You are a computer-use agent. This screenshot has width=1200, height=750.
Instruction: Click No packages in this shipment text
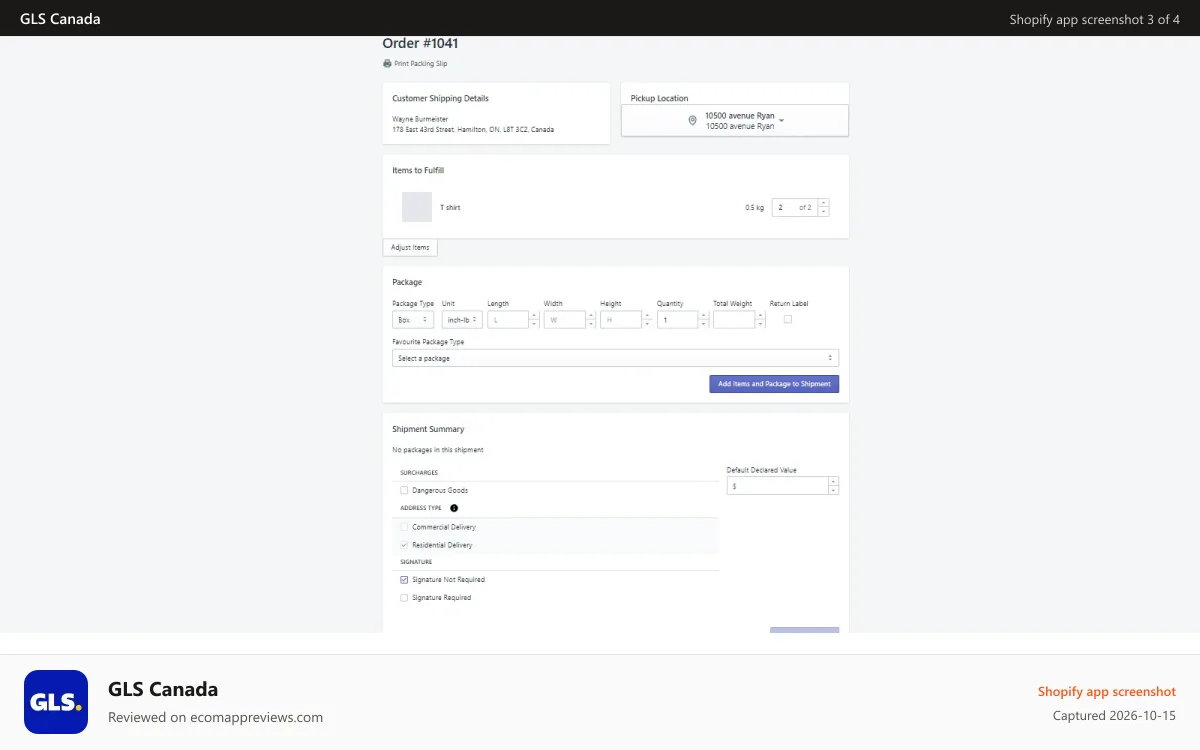point(438,450)
